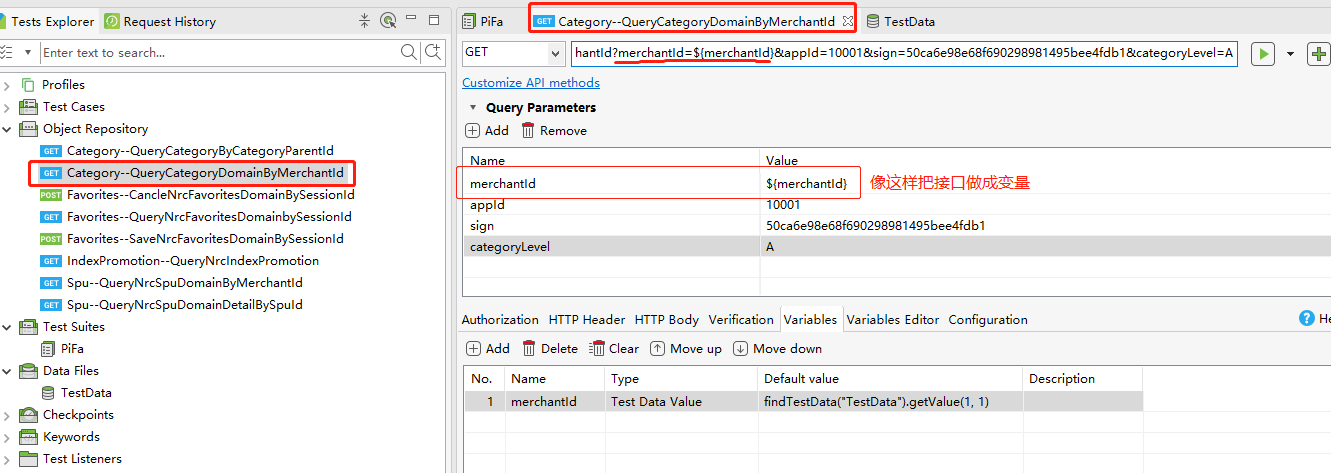Screen dimensions: 1331x473
Task: Select Category--QueryCategoryByCategoryParentId request
Action: click(200, 151)
